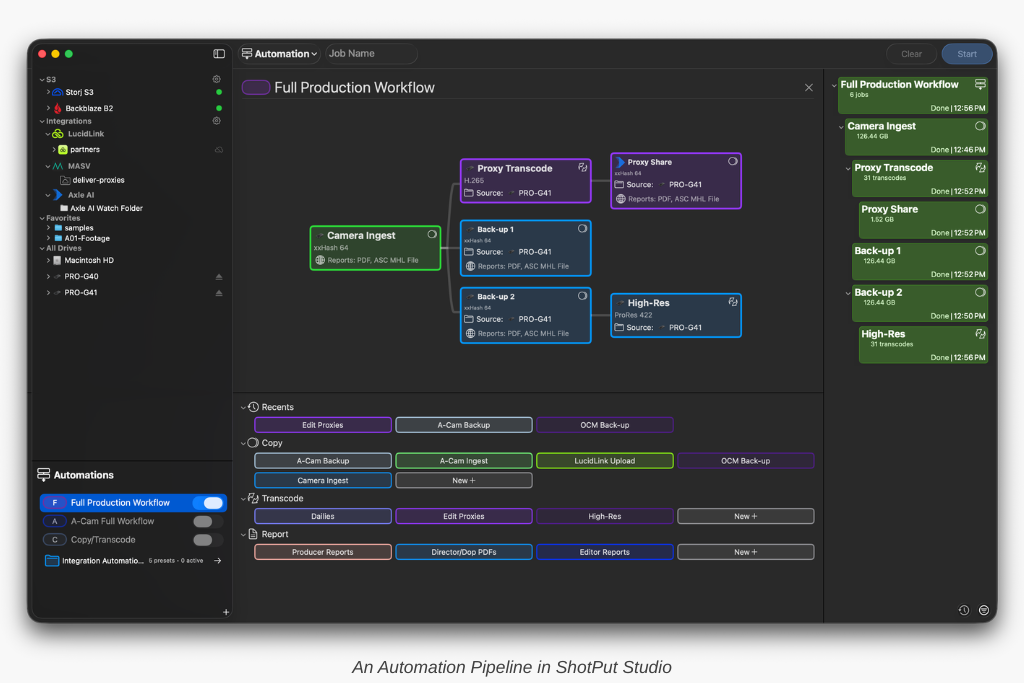Click transcode icon on Proxy Transcode node
Screen dimensions: 1024x683
coord(582,168)
